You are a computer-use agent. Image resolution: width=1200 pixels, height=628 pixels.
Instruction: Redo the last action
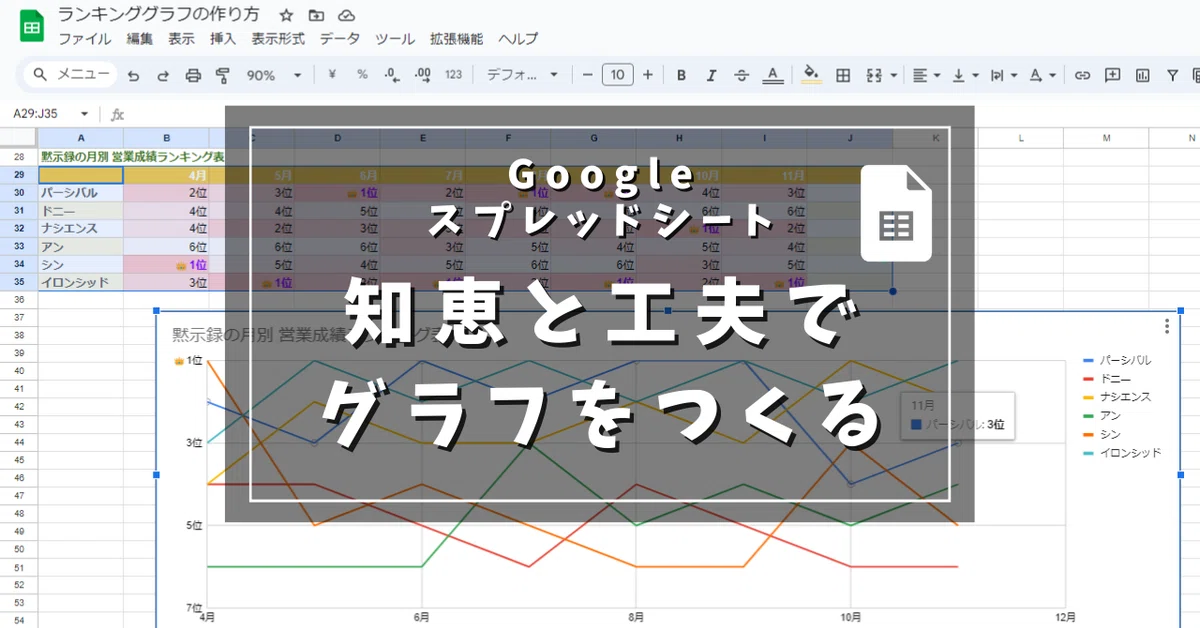(x=163, y=75)
